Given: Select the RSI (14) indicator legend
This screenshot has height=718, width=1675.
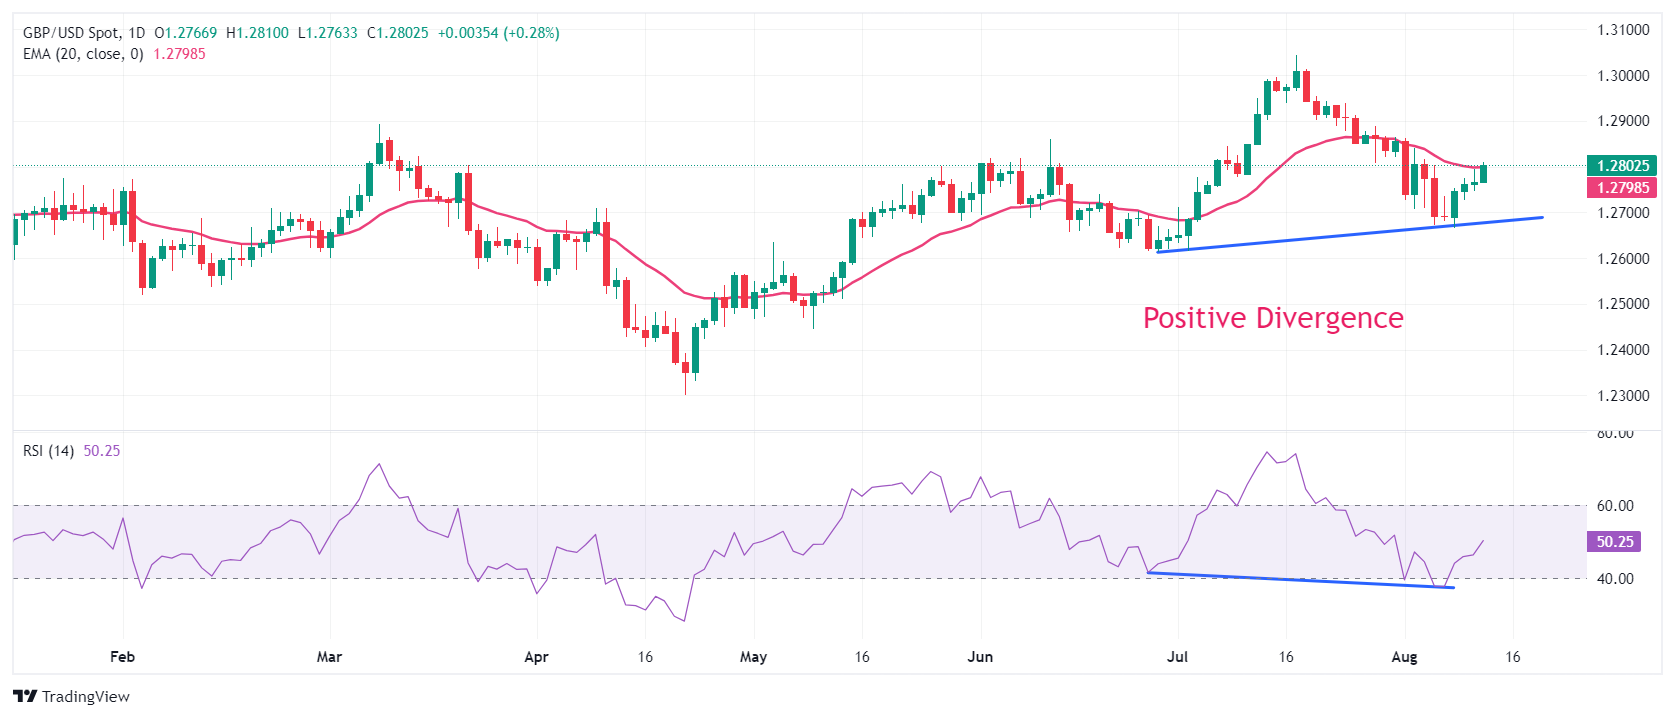Looking at the screenshot, I should 48,451.
